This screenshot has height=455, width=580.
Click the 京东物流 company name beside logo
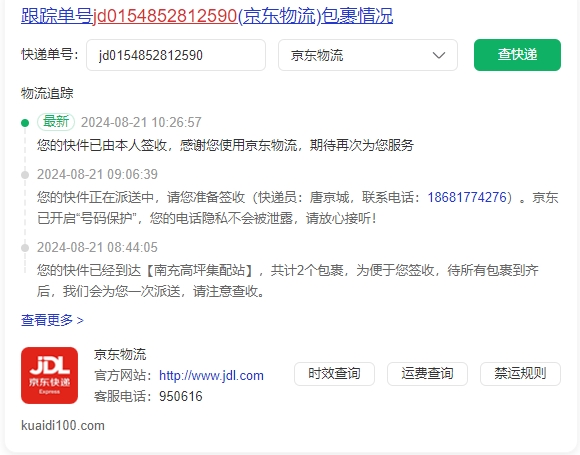coord(120,354)
